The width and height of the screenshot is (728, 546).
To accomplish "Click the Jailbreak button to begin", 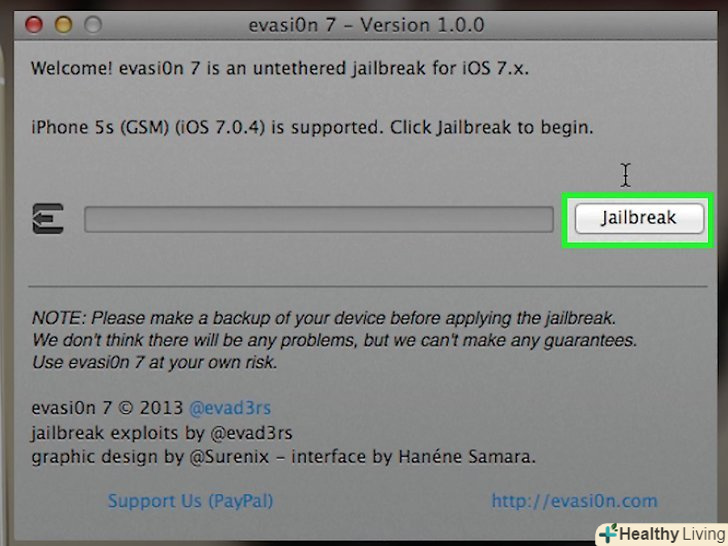I will tap(639, 218).
